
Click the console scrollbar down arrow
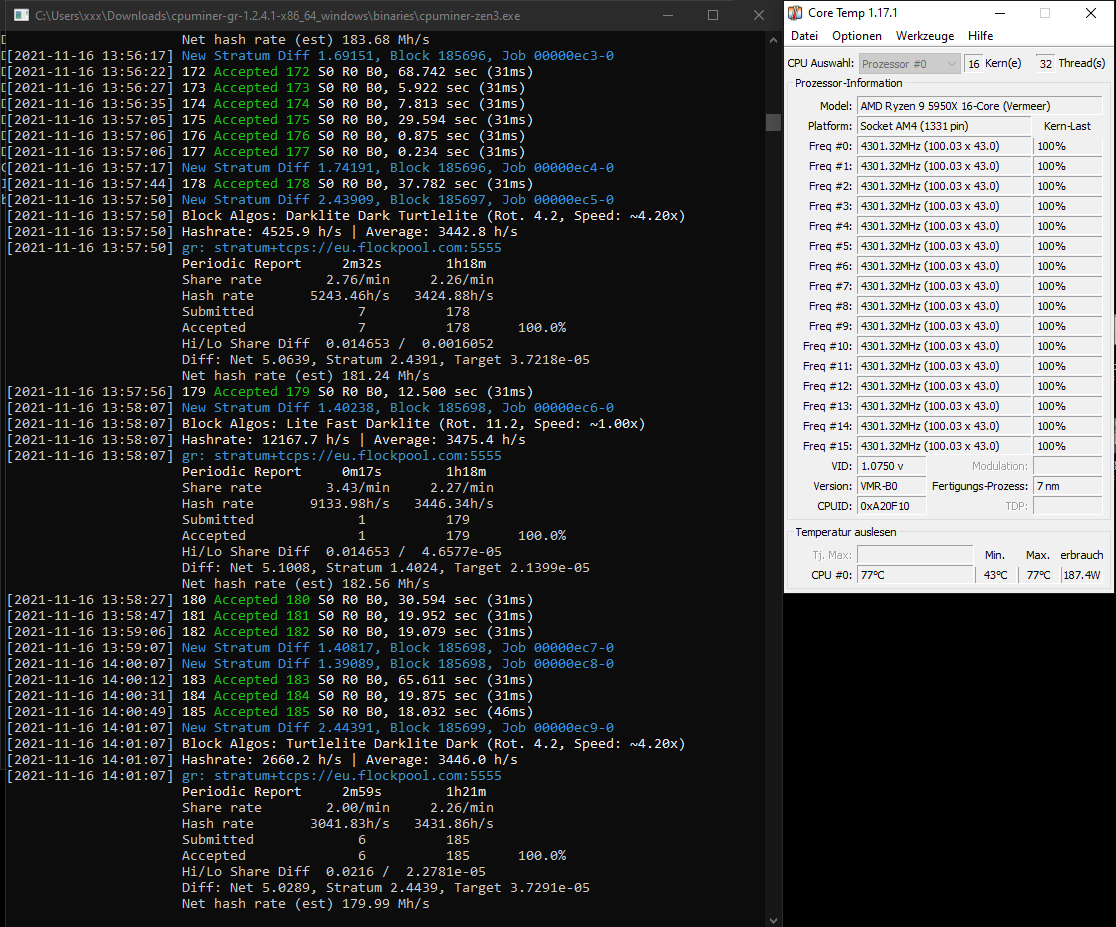click(774, 920)
